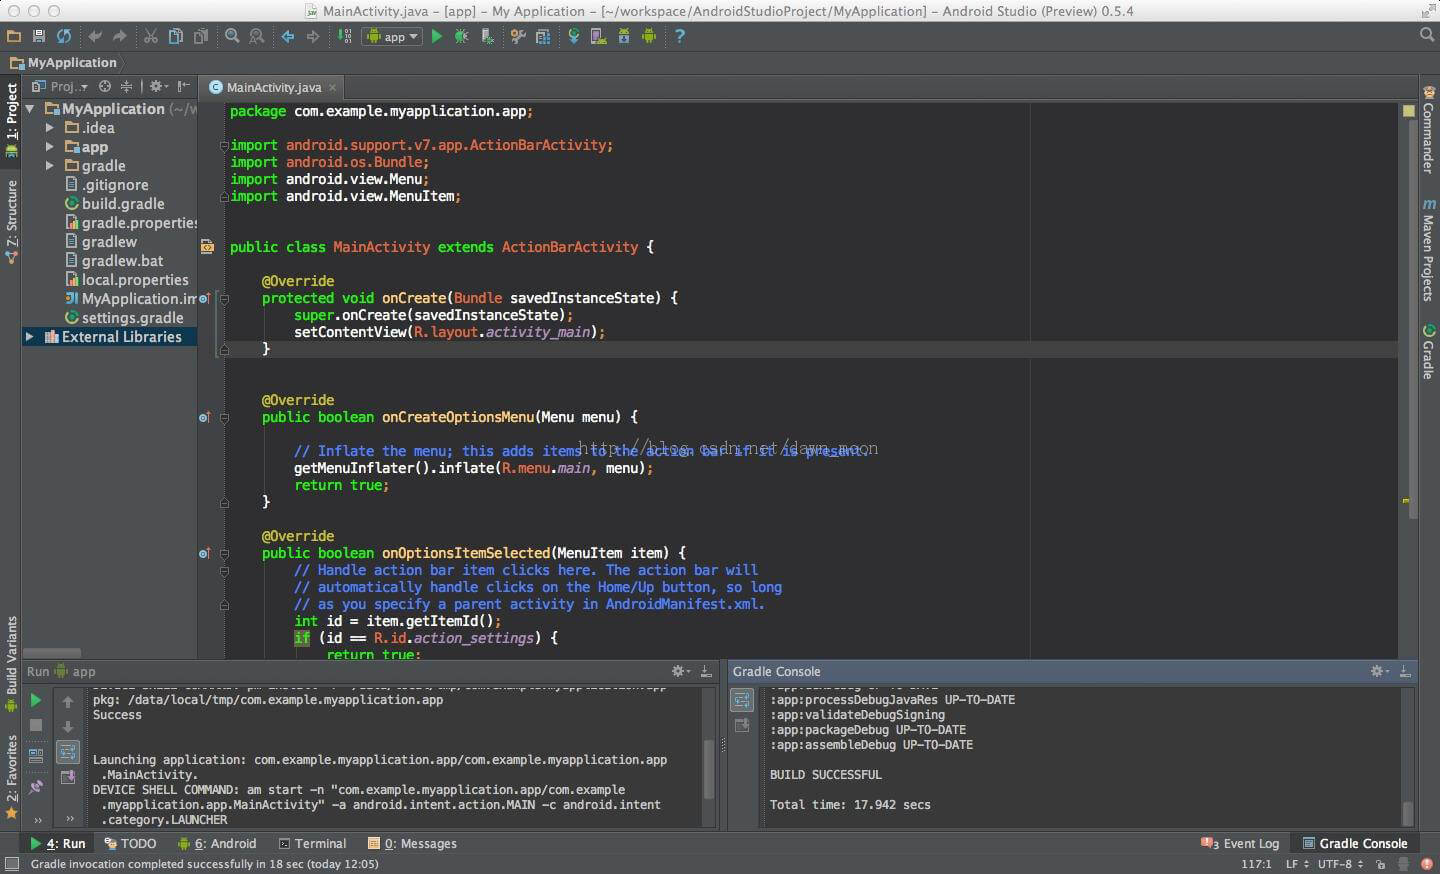The width and height of the screenshot is (1440, 874).
Task: Click Attach debugger to Android process icon
Action: (x=487, y=36)
